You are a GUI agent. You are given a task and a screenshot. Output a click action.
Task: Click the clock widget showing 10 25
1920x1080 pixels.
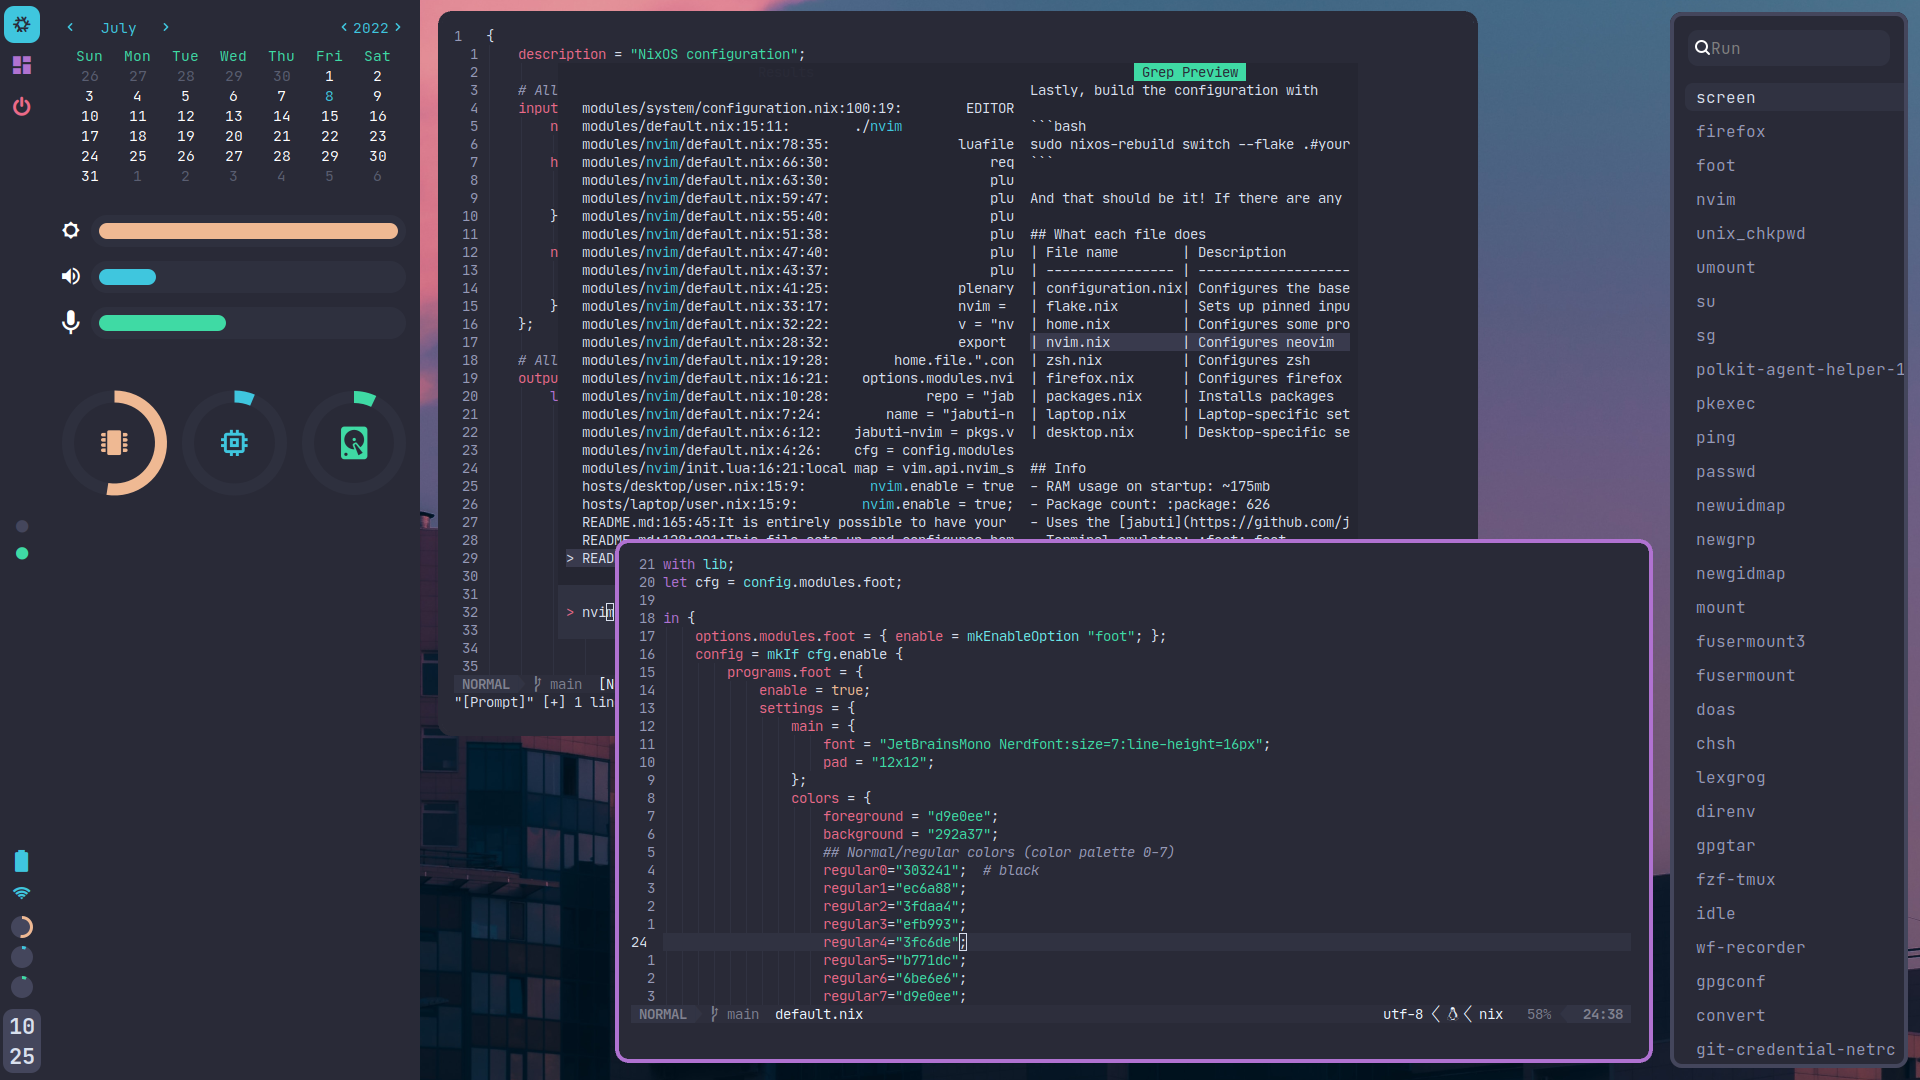(x=22, y=1041)
